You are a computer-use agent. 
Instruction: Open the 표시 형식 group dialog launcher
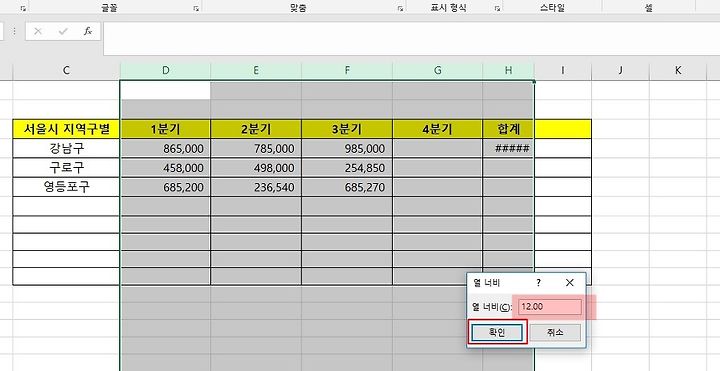[x=497, y=8]
